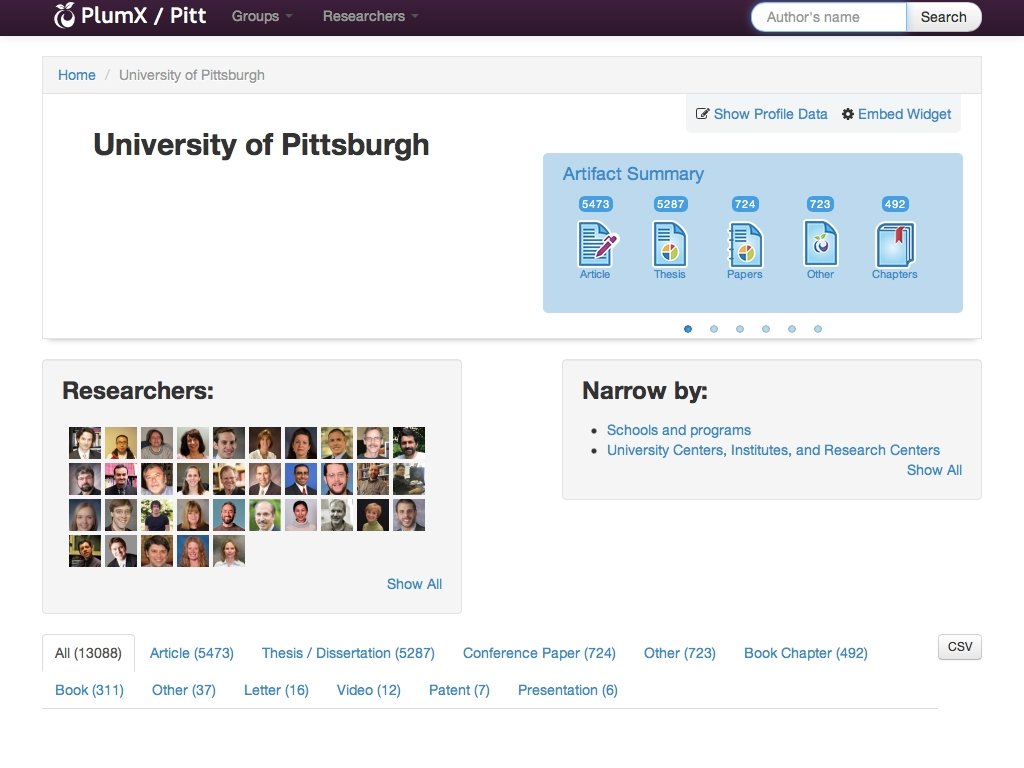Viewport: 1024px width, 768px height.
Task: Select the Other (37) tab
Action: pos(184,690)
